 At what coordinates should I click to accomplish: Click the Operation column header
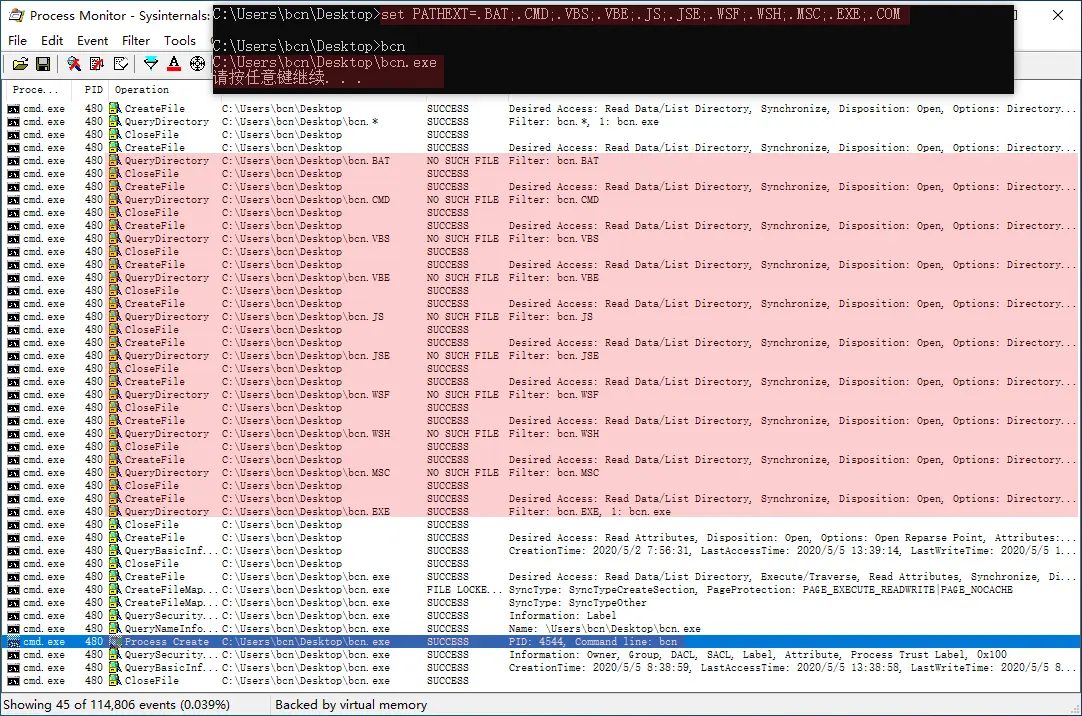pos(162,90)
